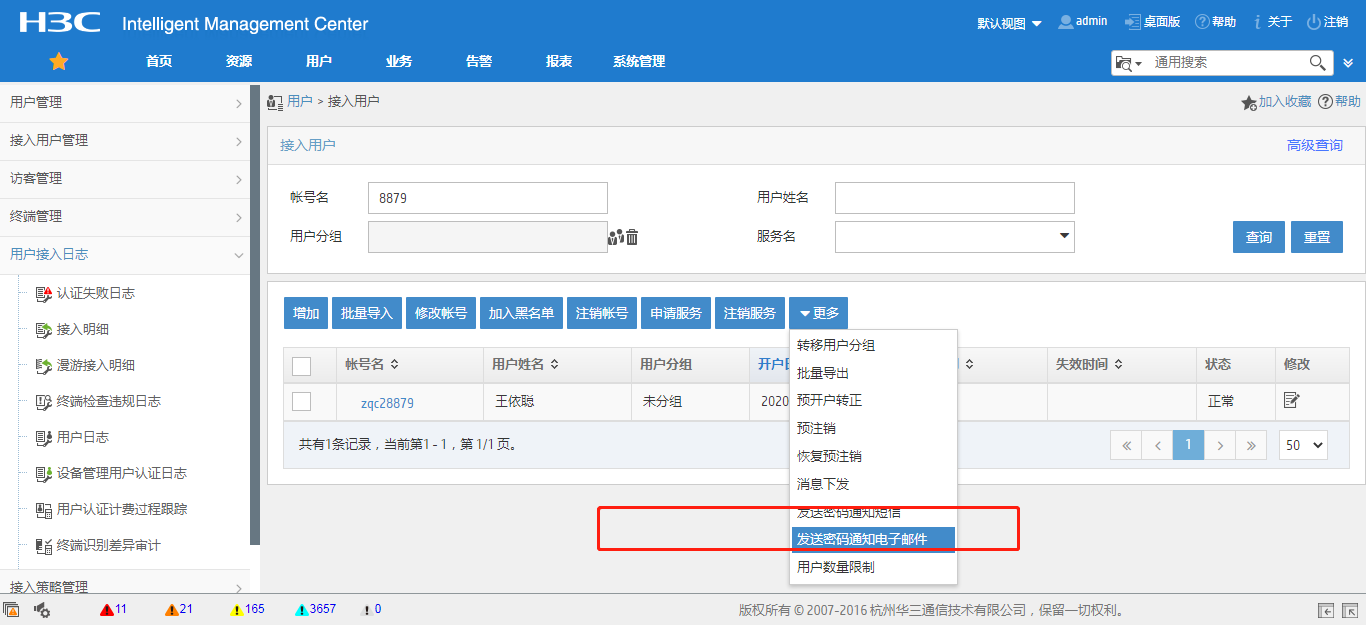Screen dimensions: 1366x625
Task: Click the favorites star icon in navigation bar
Action: tap(59, 62)
